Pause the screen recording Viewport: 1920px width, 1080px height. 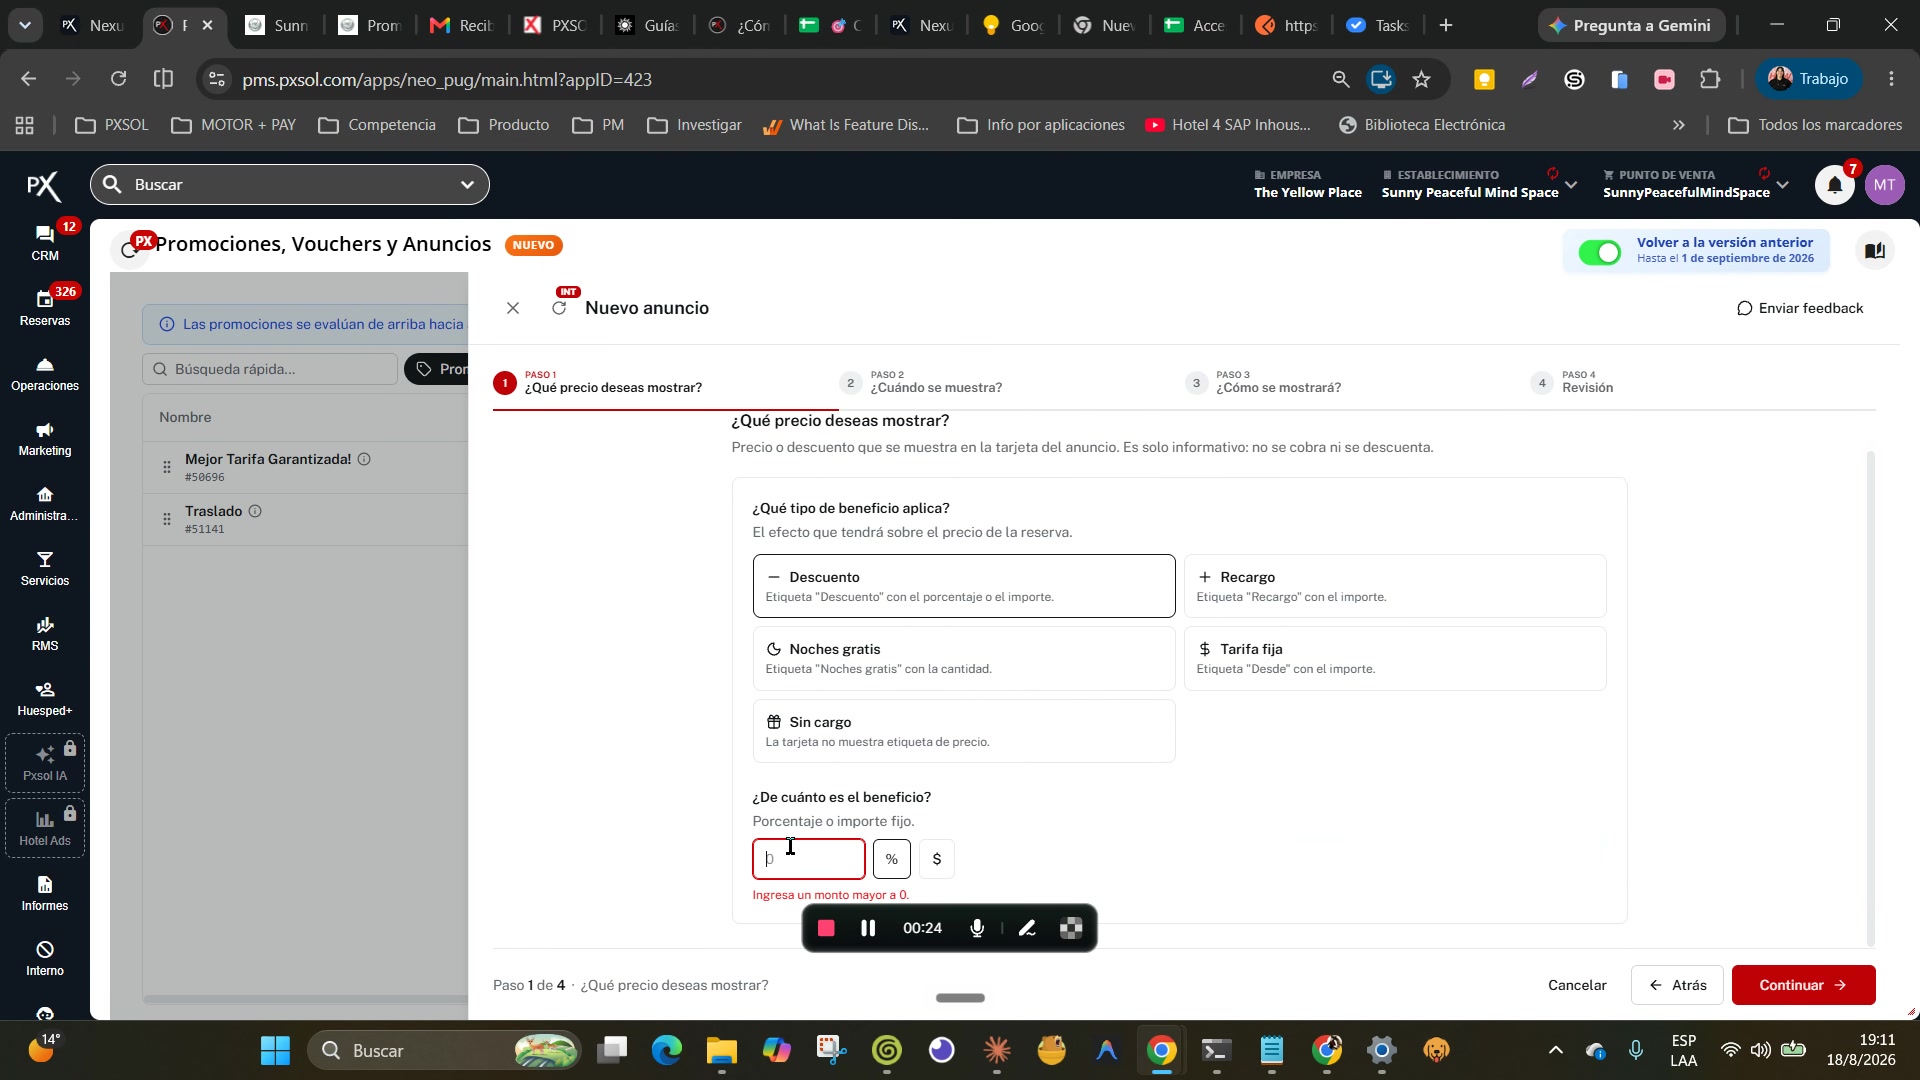pyautogui.click(x=868, y=928)
